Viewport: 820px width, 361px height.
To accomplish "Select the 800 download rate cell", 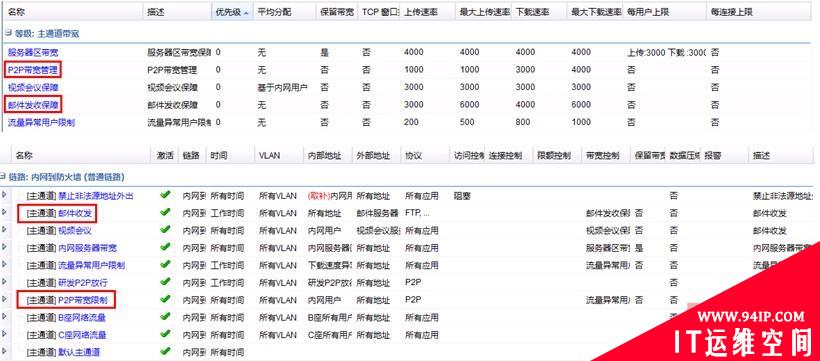I will click(x=523, y=122).
